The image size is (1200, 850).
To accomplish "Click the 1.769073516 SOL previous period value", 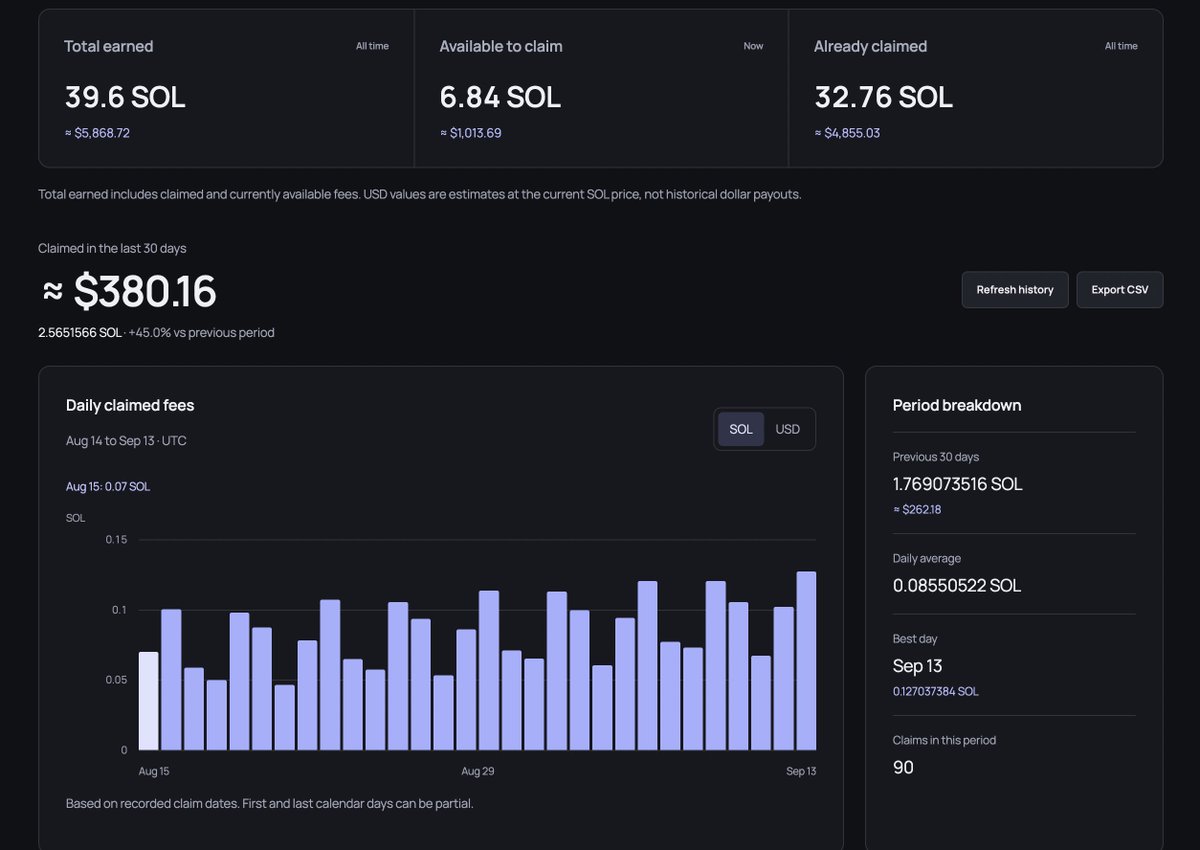I will coord(958,484).
